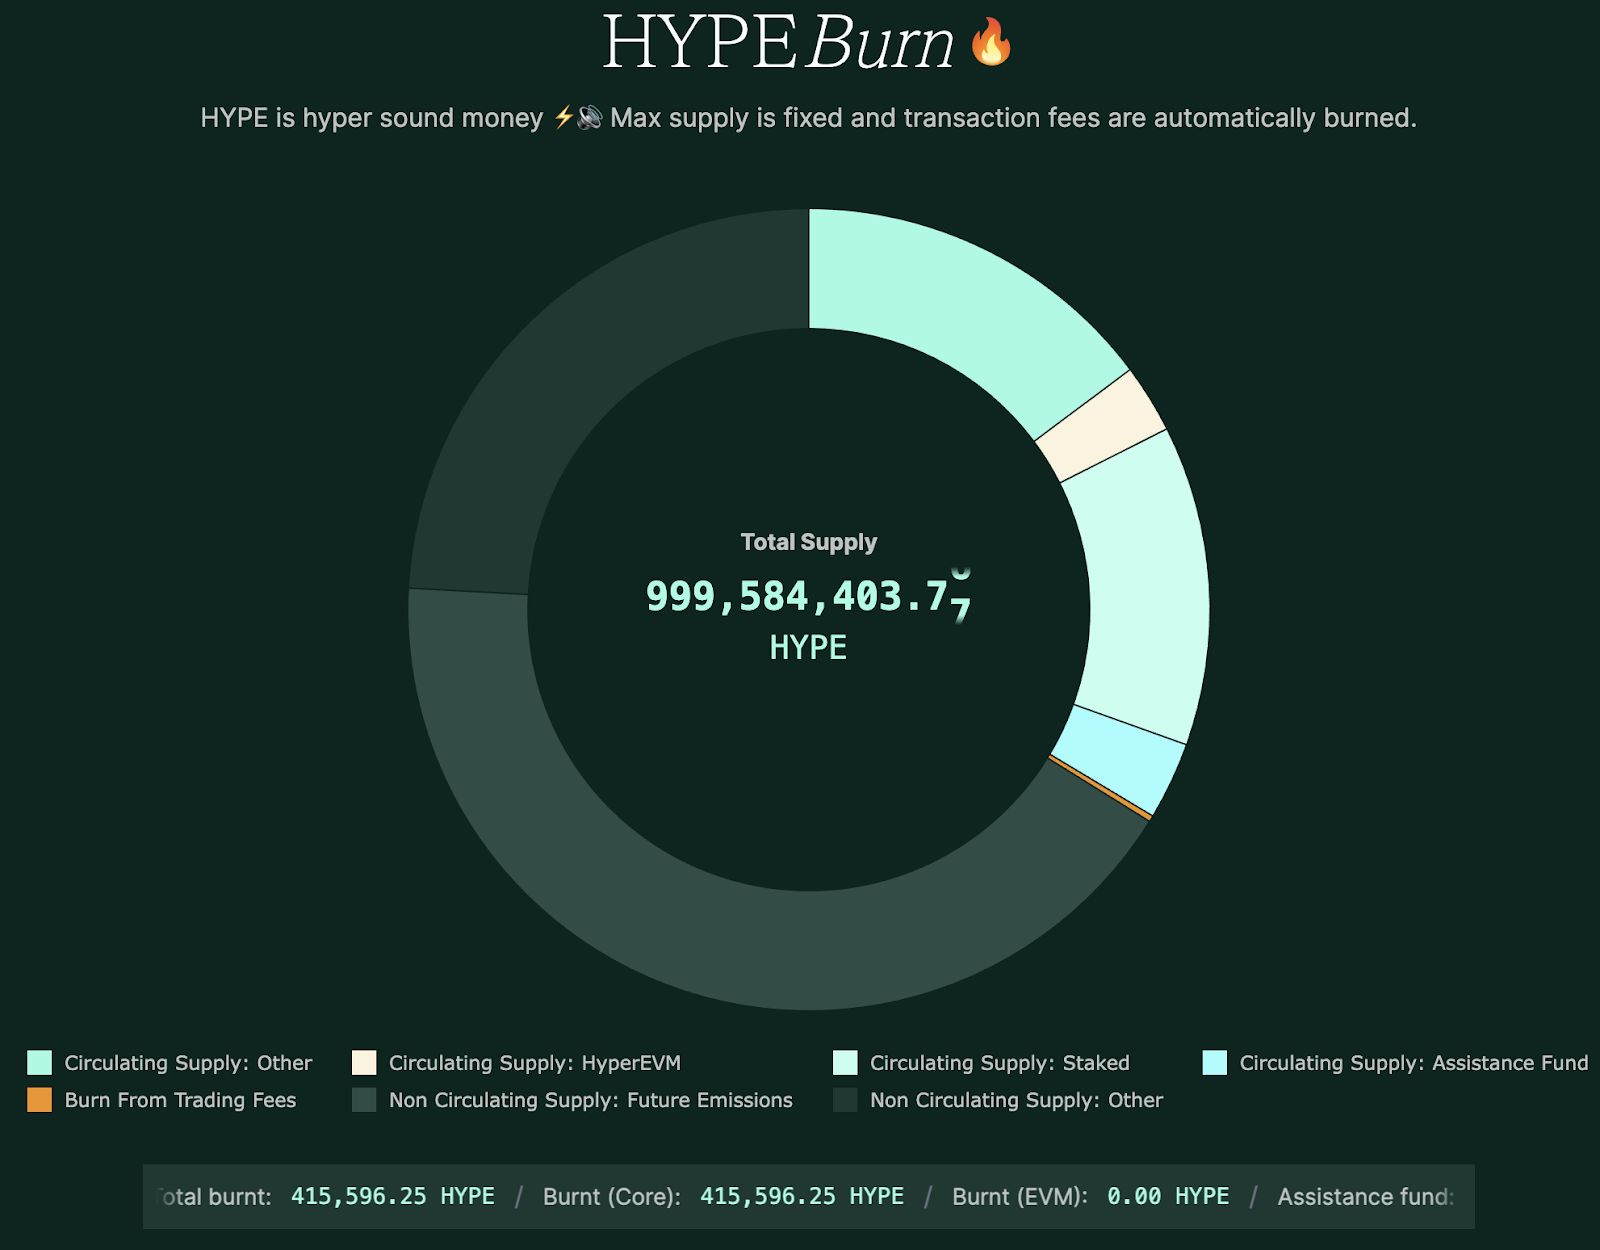1600x1250 pixels.
Task: Click the Future Emissions legend square
Action: (364, 1100)
